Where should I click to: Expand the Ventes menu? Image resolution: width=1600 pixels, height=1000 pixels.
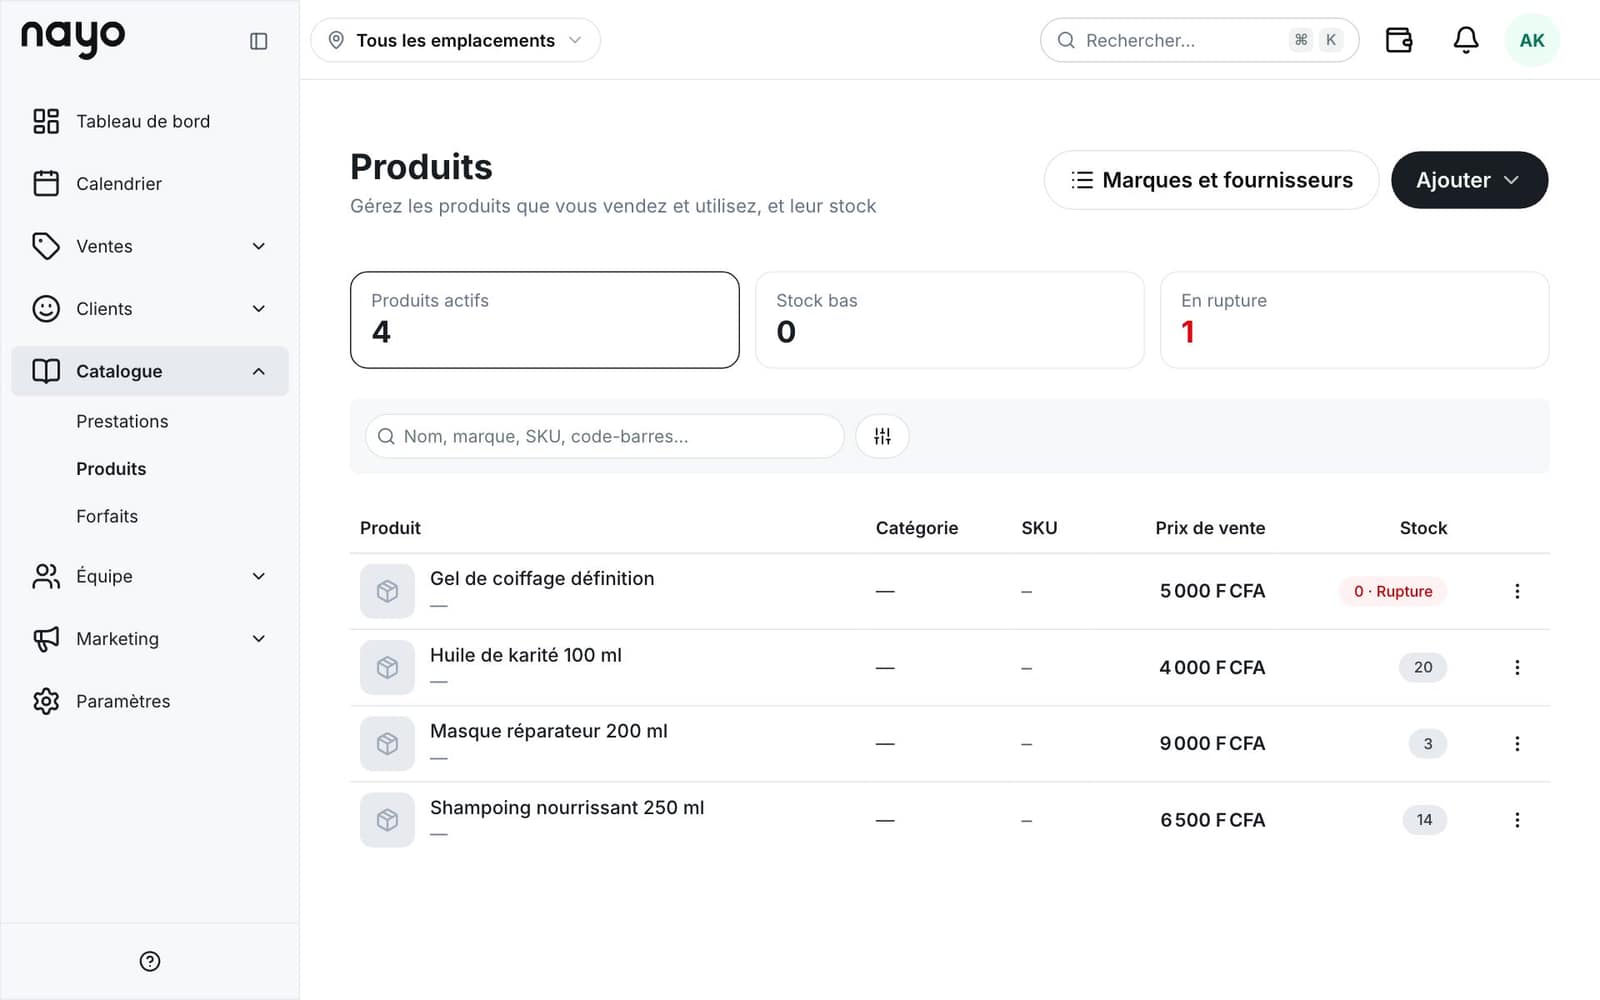(150, 246)
